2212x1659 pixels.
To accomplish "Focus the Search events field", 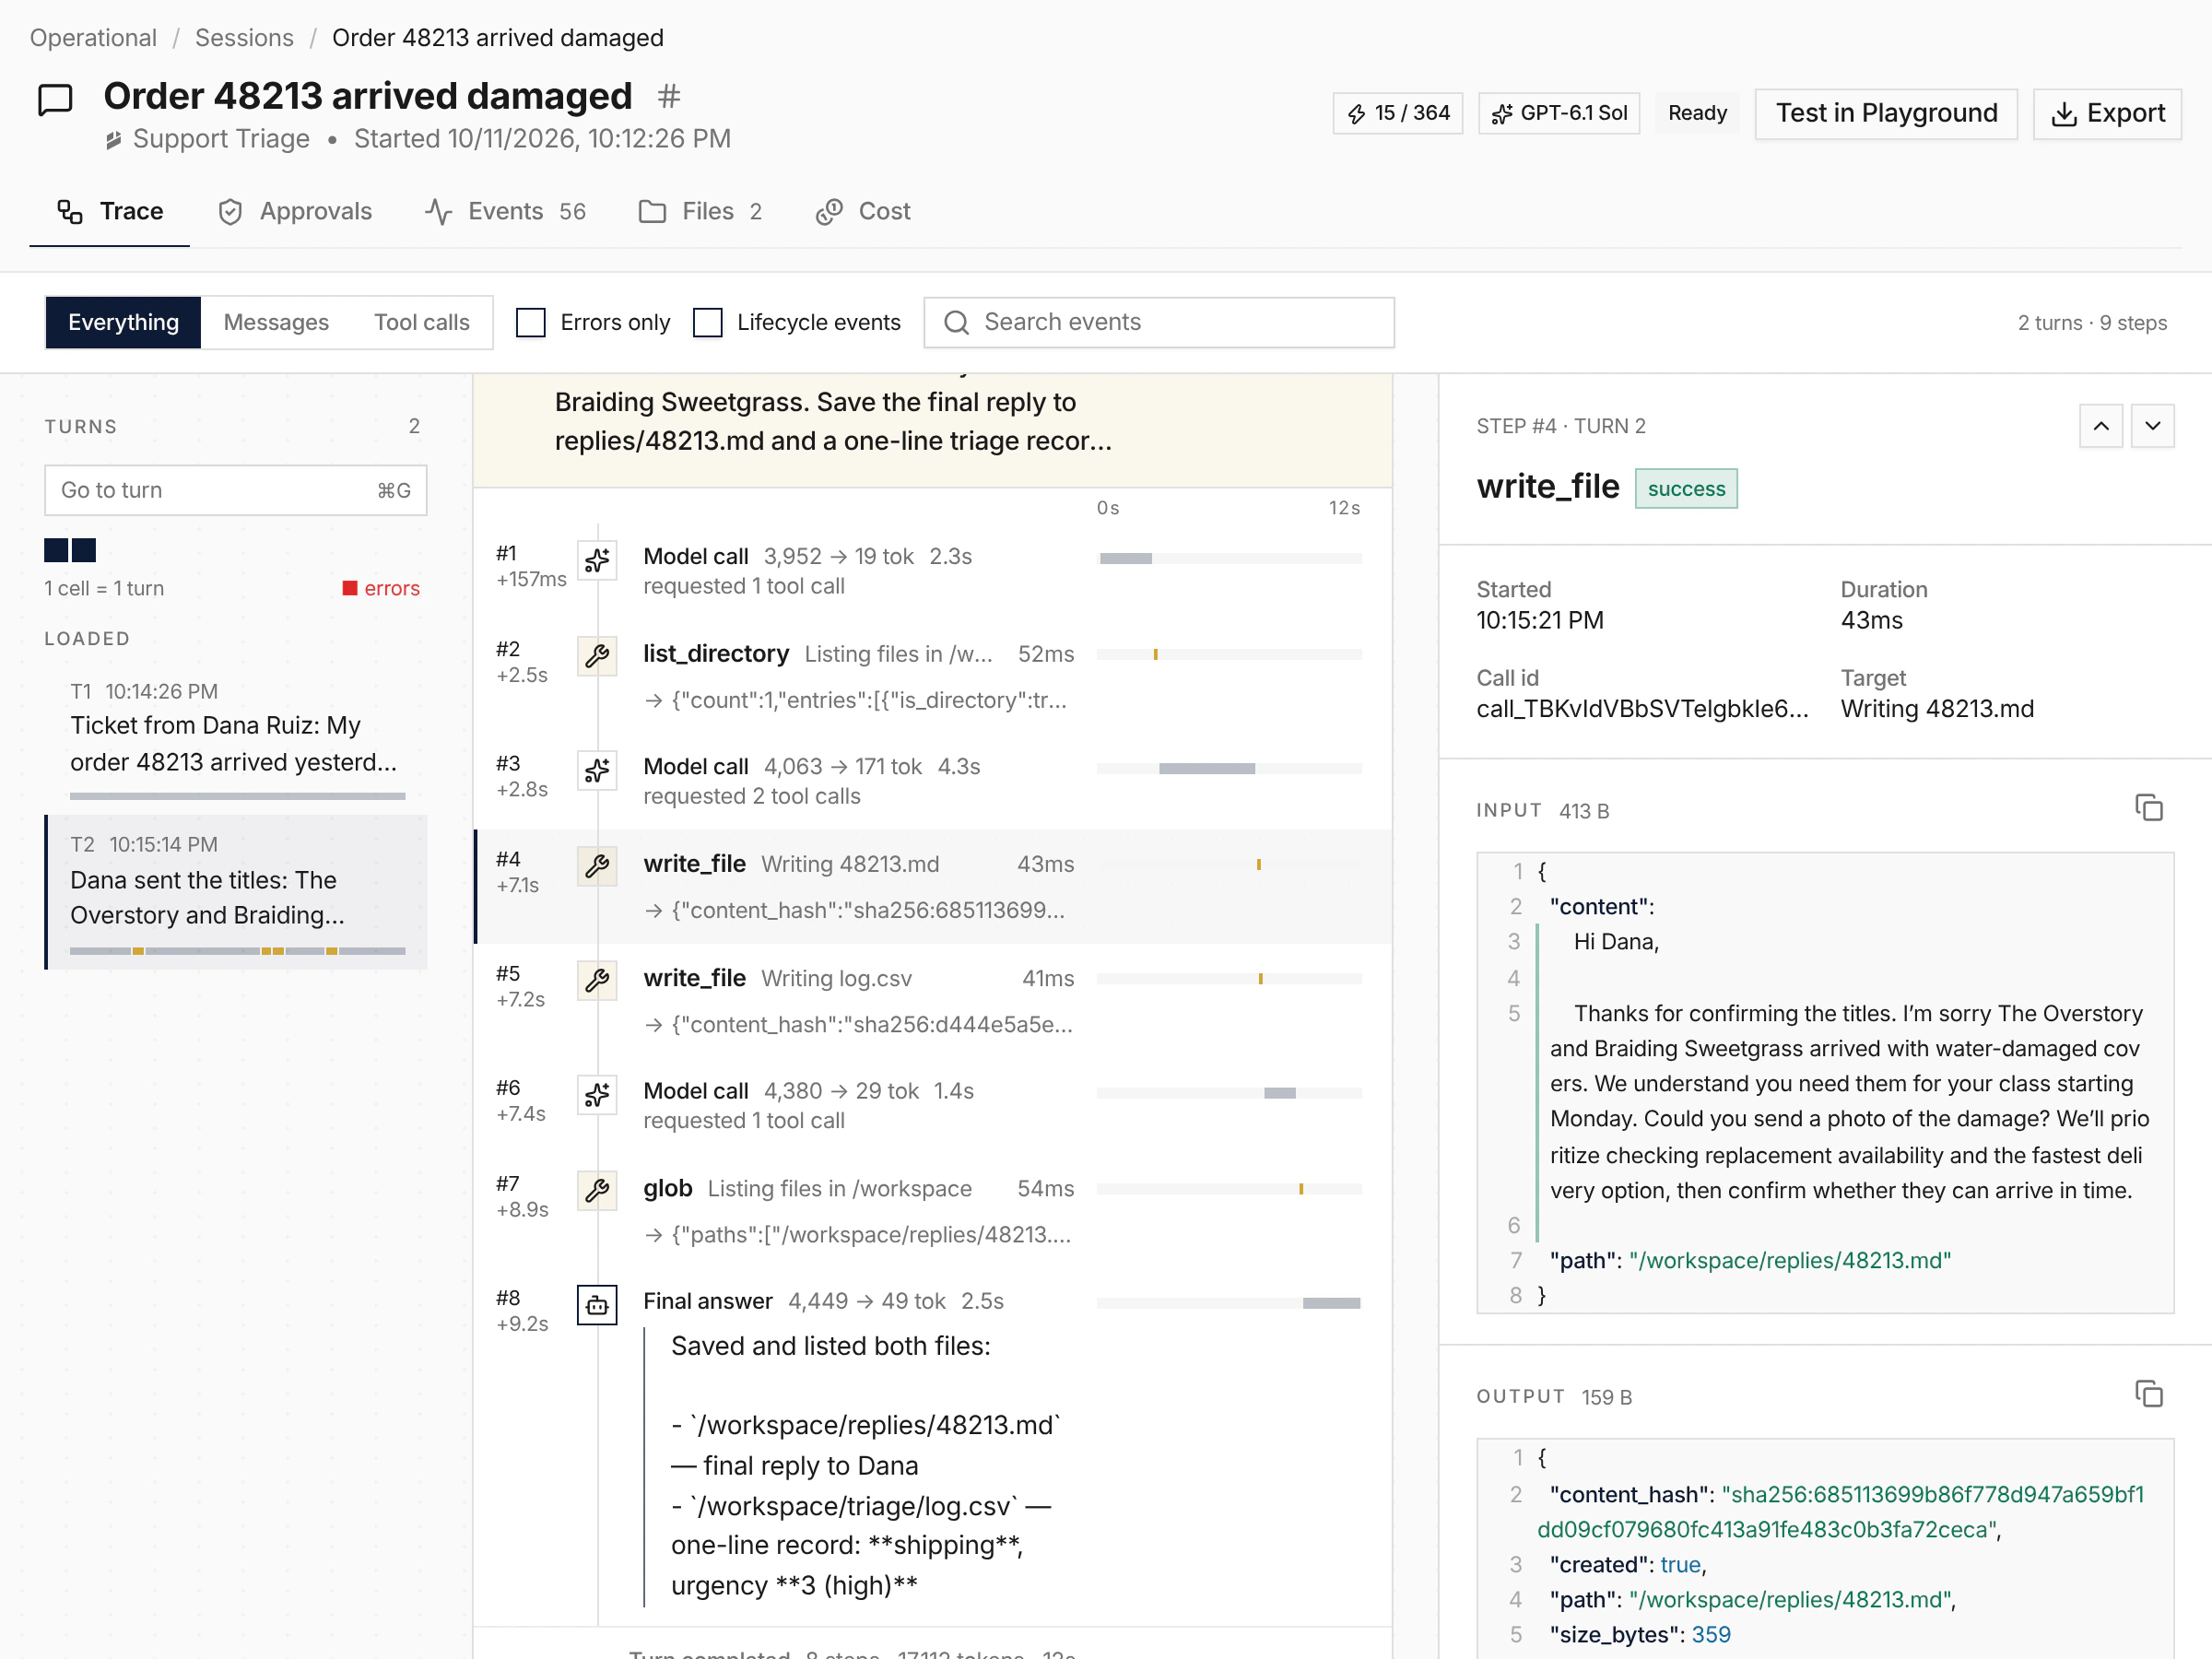I will [1159, 322].
